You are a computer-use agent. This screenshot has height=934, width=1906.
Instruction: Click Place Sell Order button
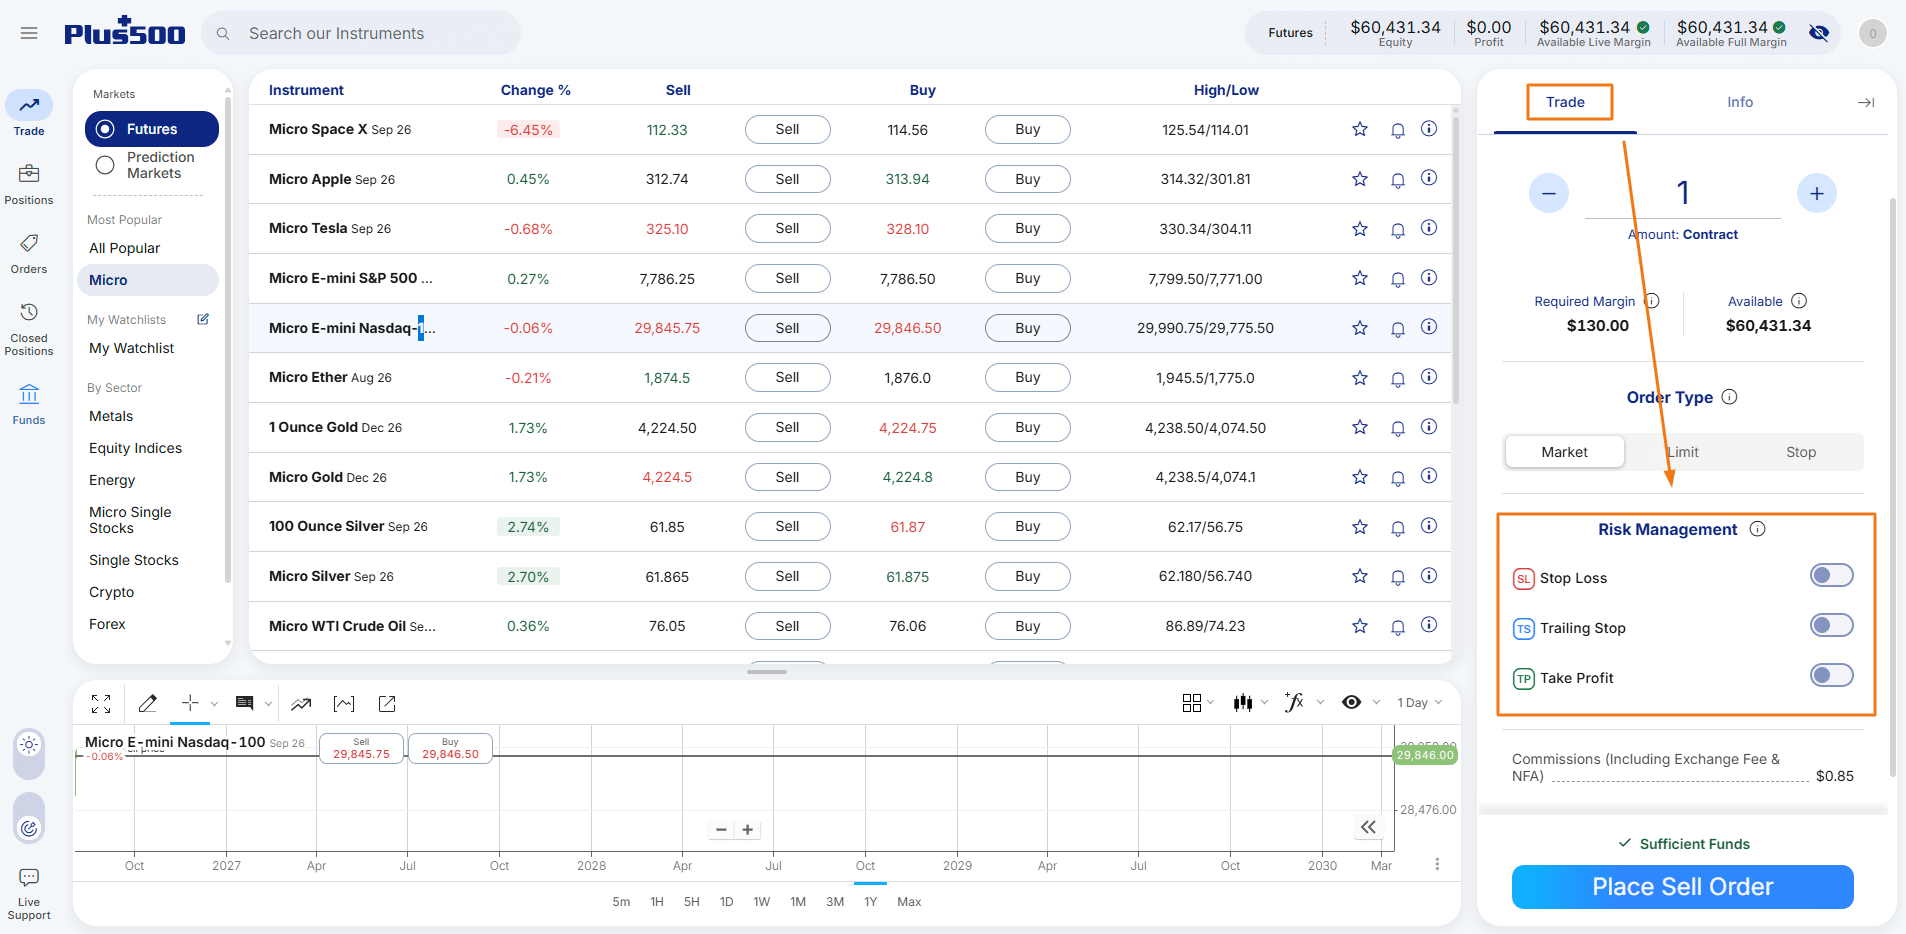click(x=1682, y=887)
